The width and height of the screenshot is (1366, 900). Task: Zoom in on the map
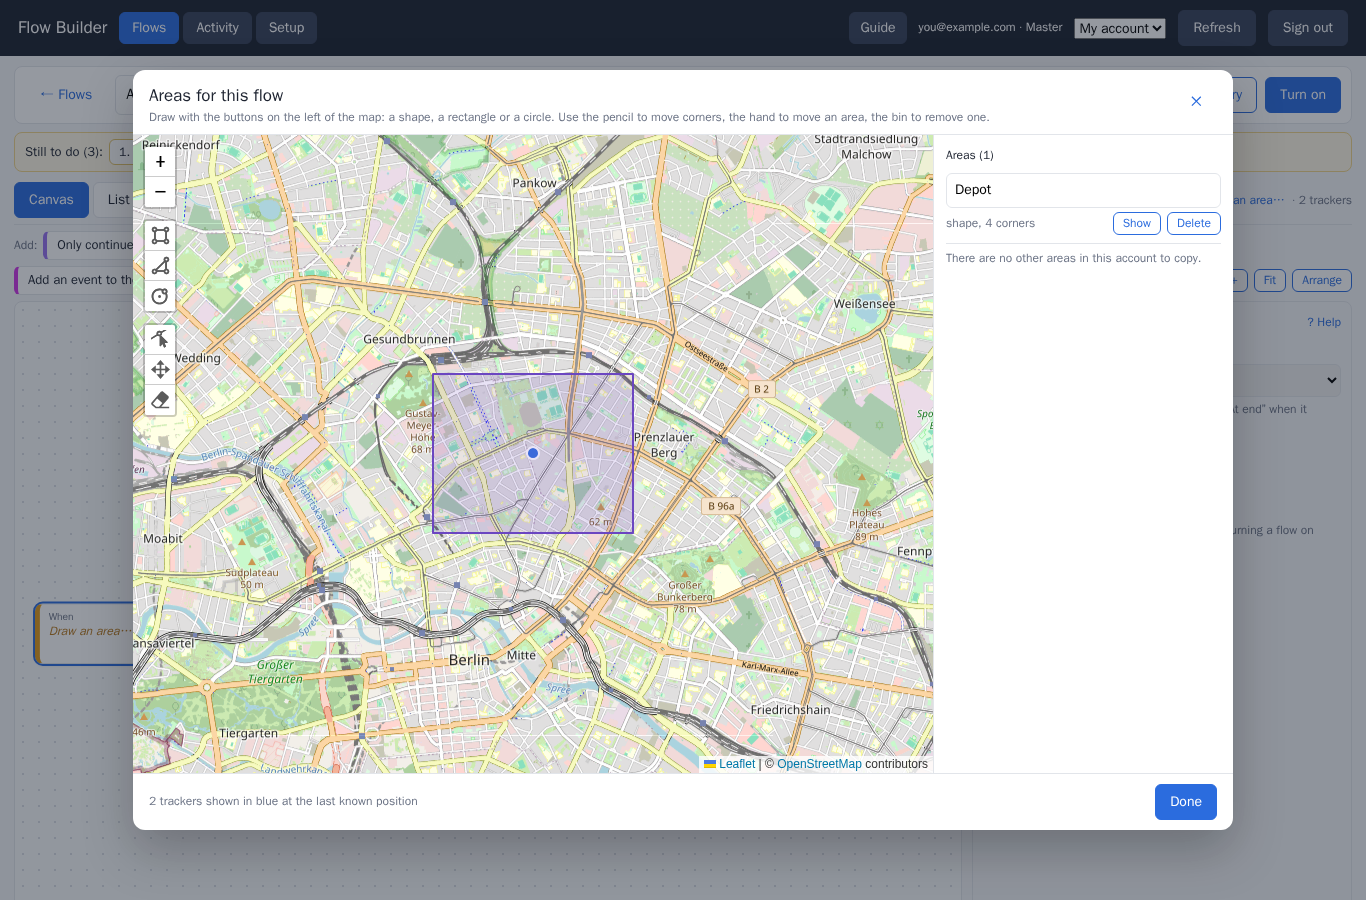point(160,162)
